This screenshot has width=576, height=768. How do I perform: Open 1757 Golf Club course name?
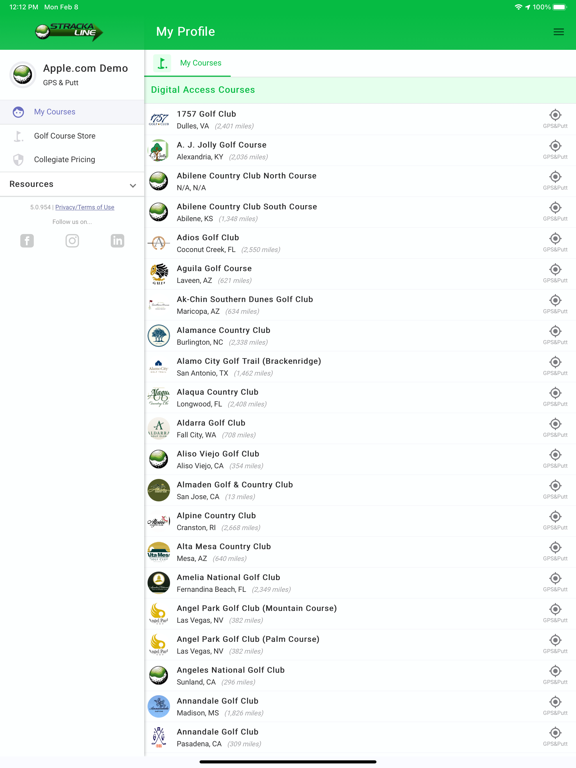(206, 114)
